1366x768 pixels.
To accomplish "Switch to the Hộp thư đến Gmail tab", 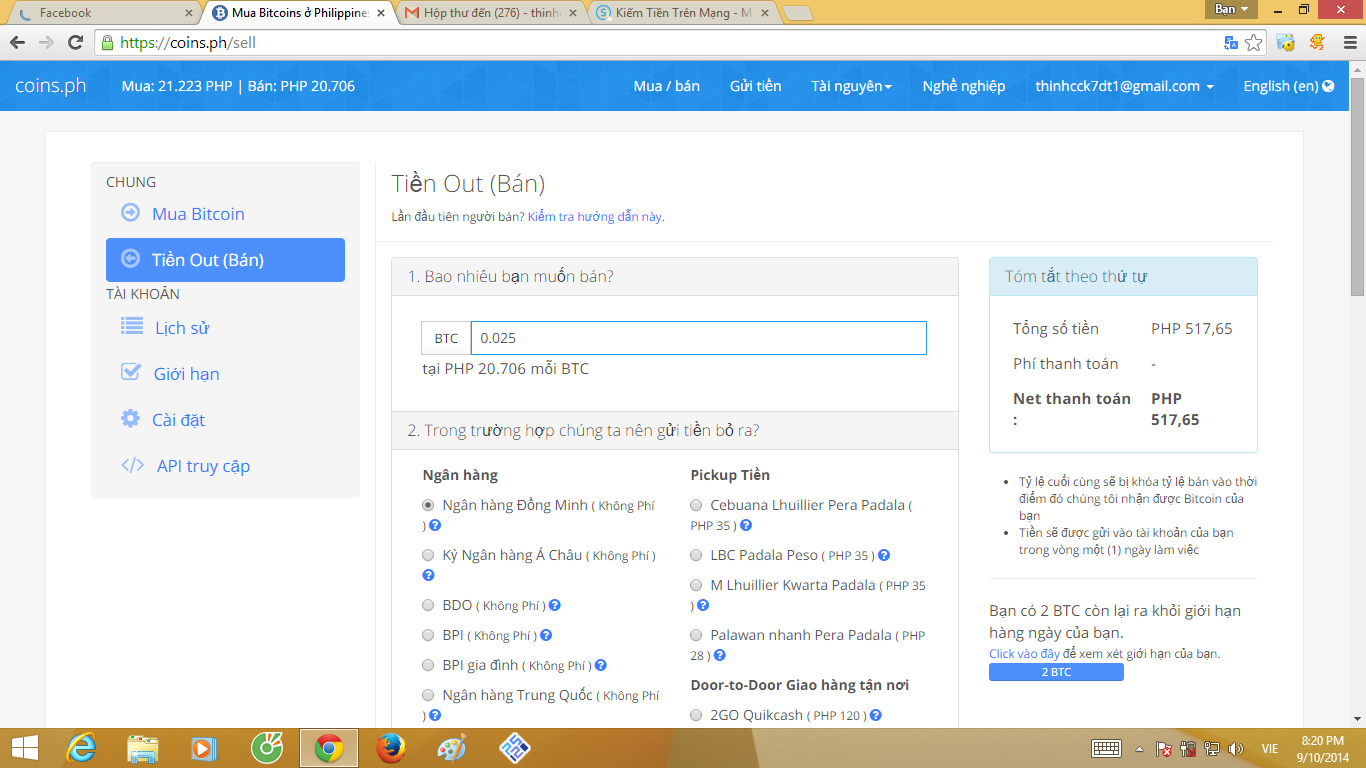I will click(x=490, y=13).
